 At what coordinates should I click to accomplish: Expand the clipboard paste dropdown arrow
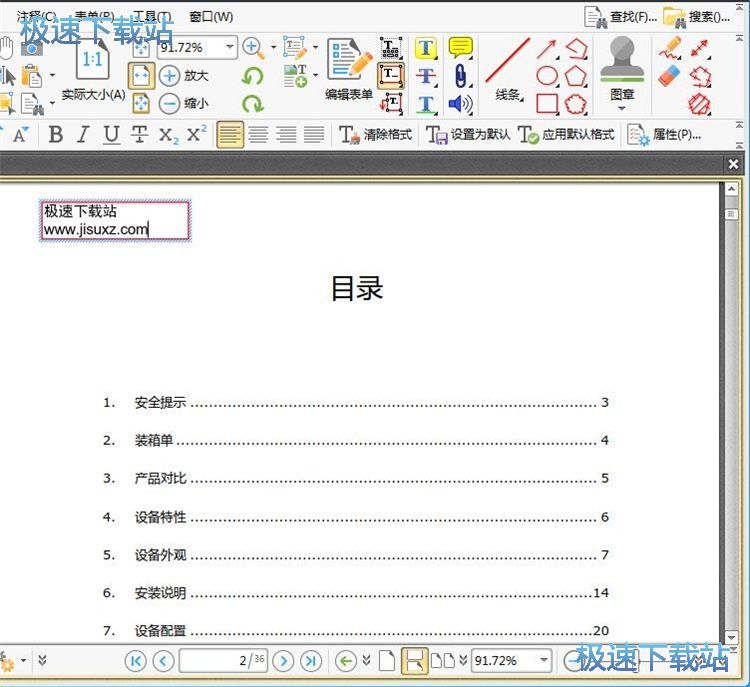point(52,75)
